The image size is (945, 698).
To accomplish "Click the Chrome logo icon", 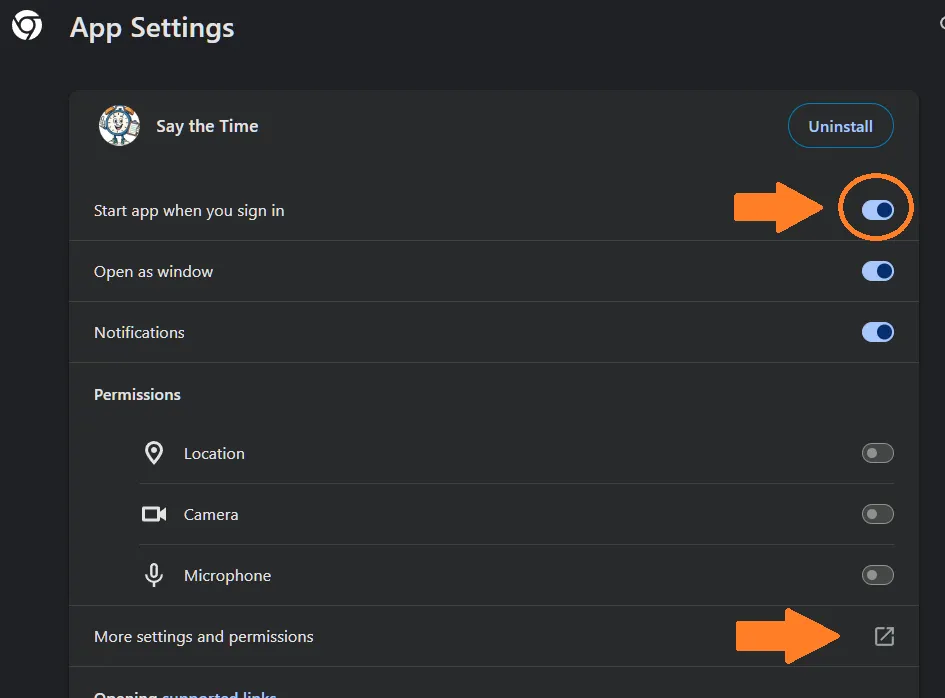I will click(x=27, y=26).
